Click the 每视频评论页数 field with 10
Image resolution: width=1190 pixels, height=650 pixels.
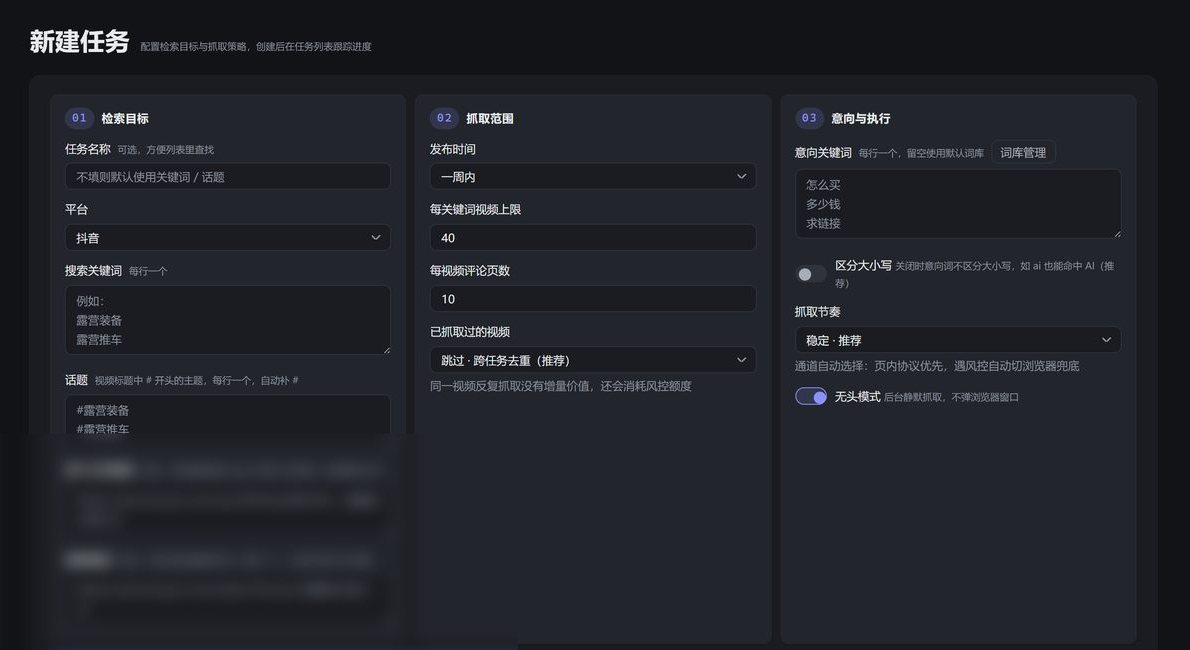593,298
